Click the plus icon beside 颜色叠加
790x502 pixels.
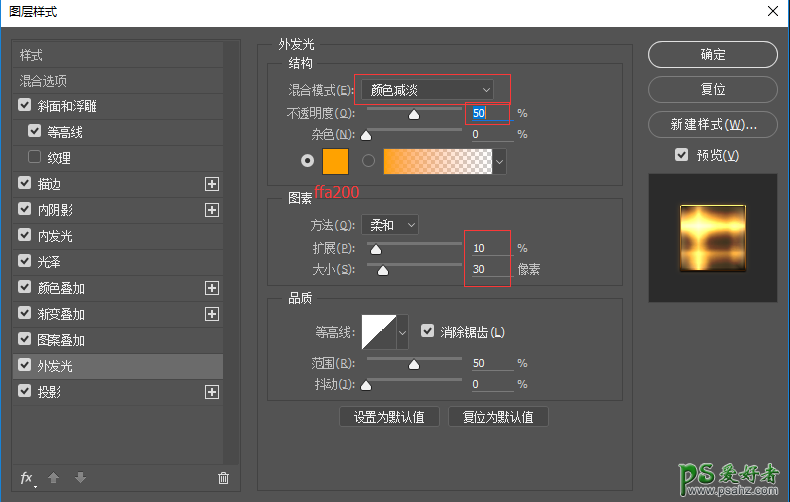(211, 288)
